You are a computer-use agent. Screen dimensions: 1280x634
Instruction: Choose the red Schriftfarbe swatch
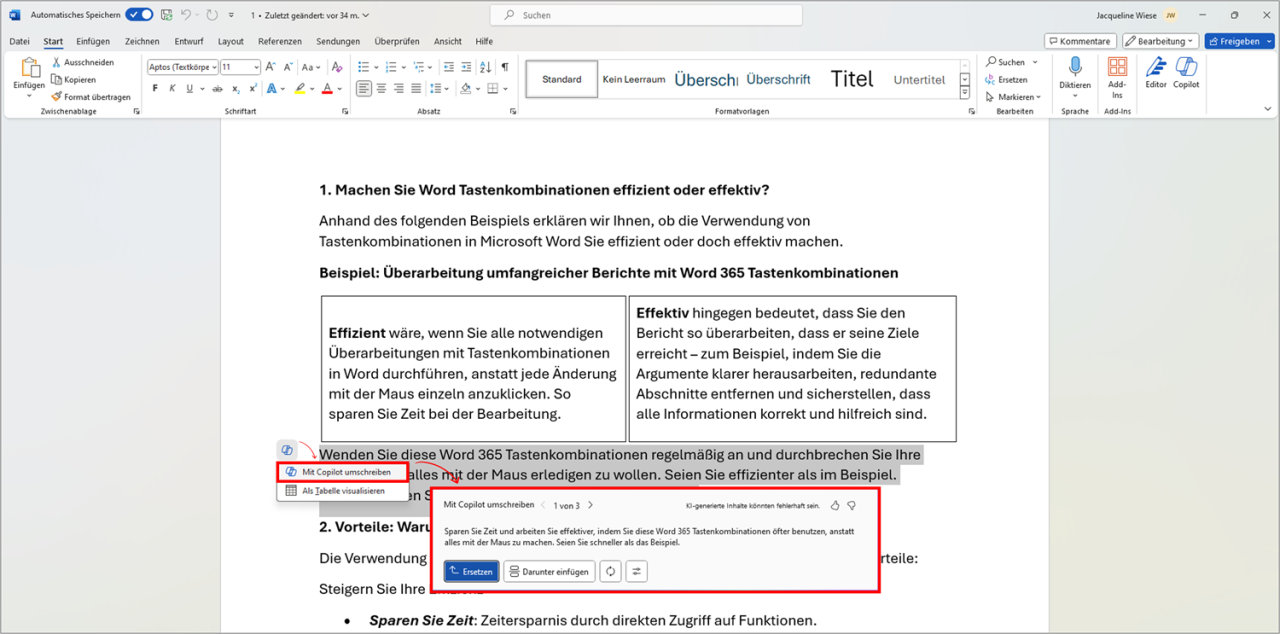pyautogui.click(x=327, y=88)
